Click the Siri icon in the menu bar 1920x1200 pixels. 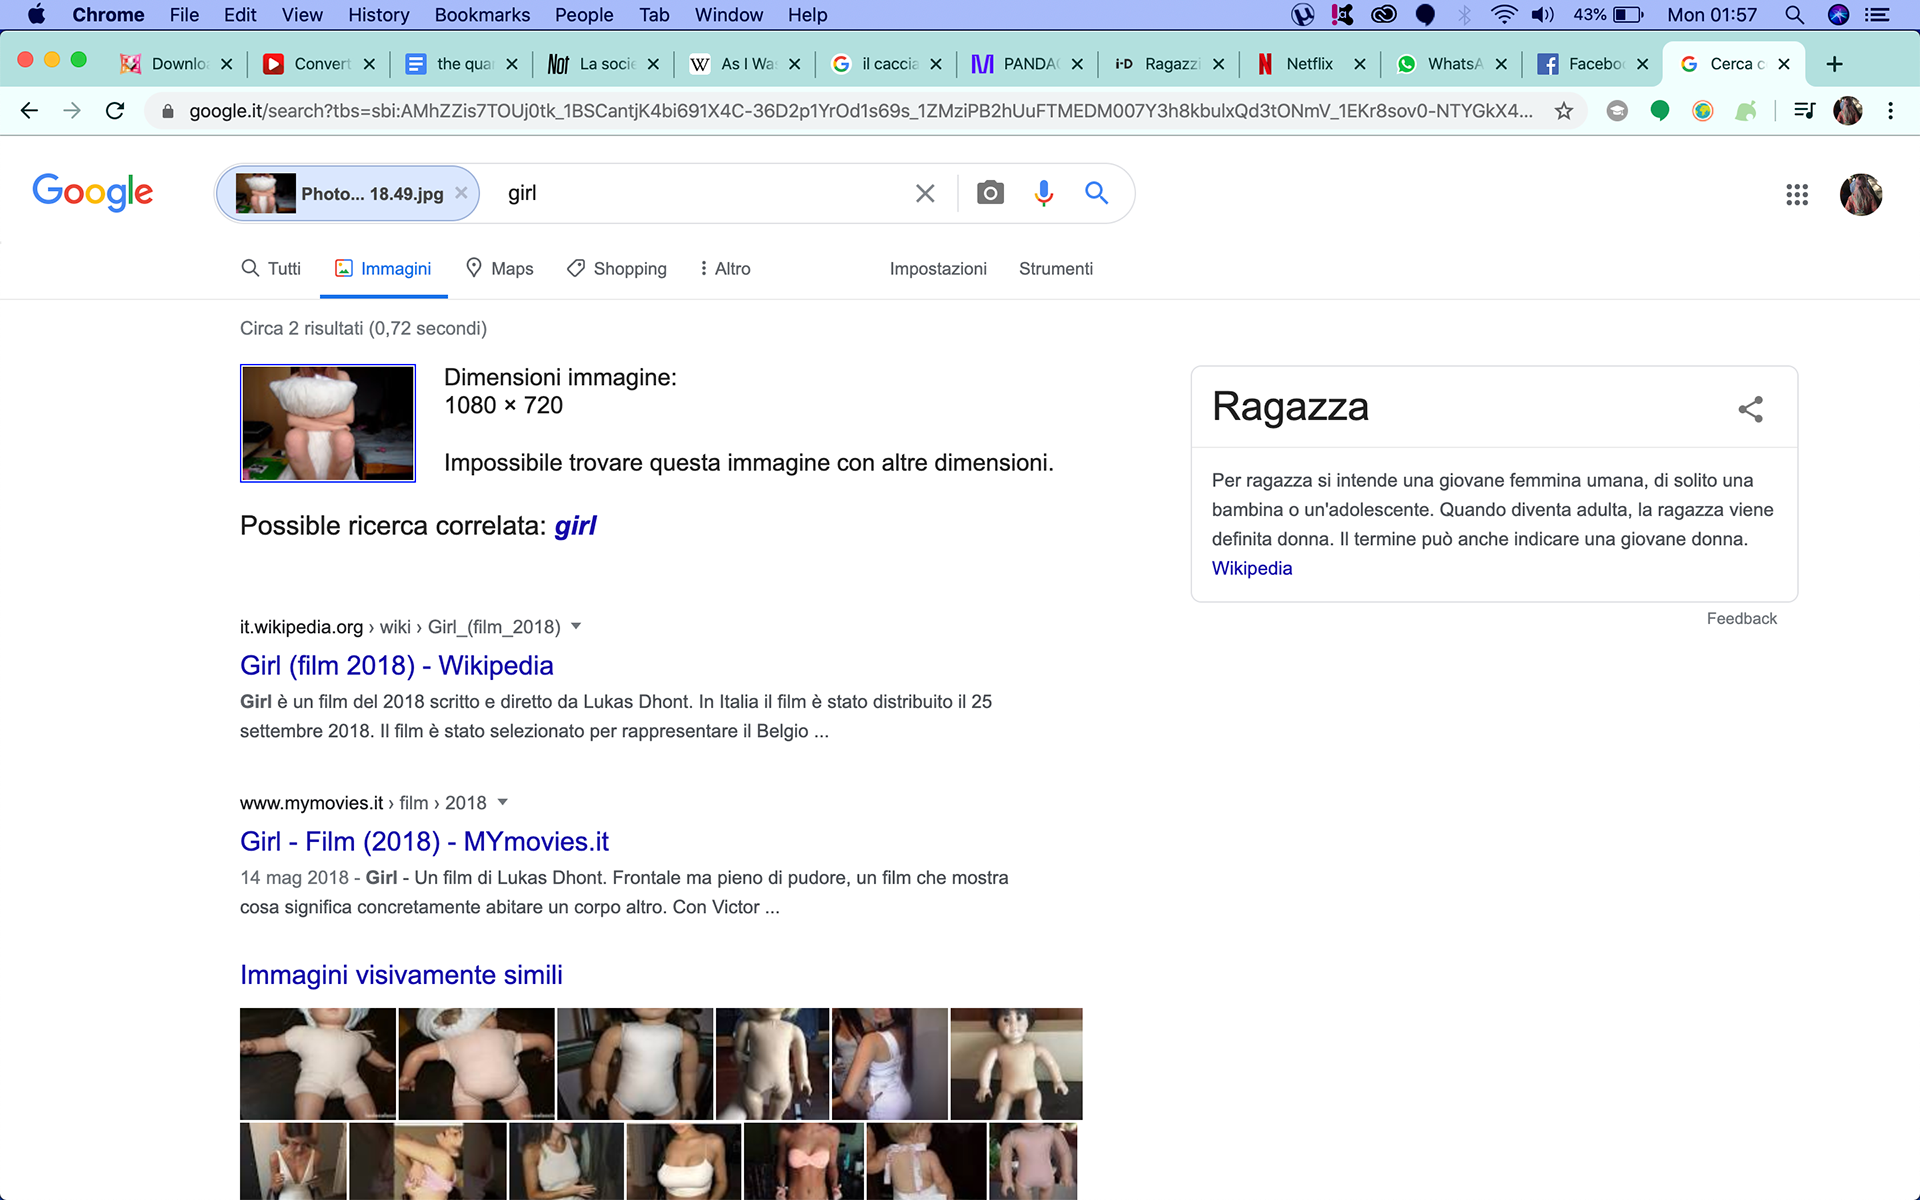click(1838, 15)
